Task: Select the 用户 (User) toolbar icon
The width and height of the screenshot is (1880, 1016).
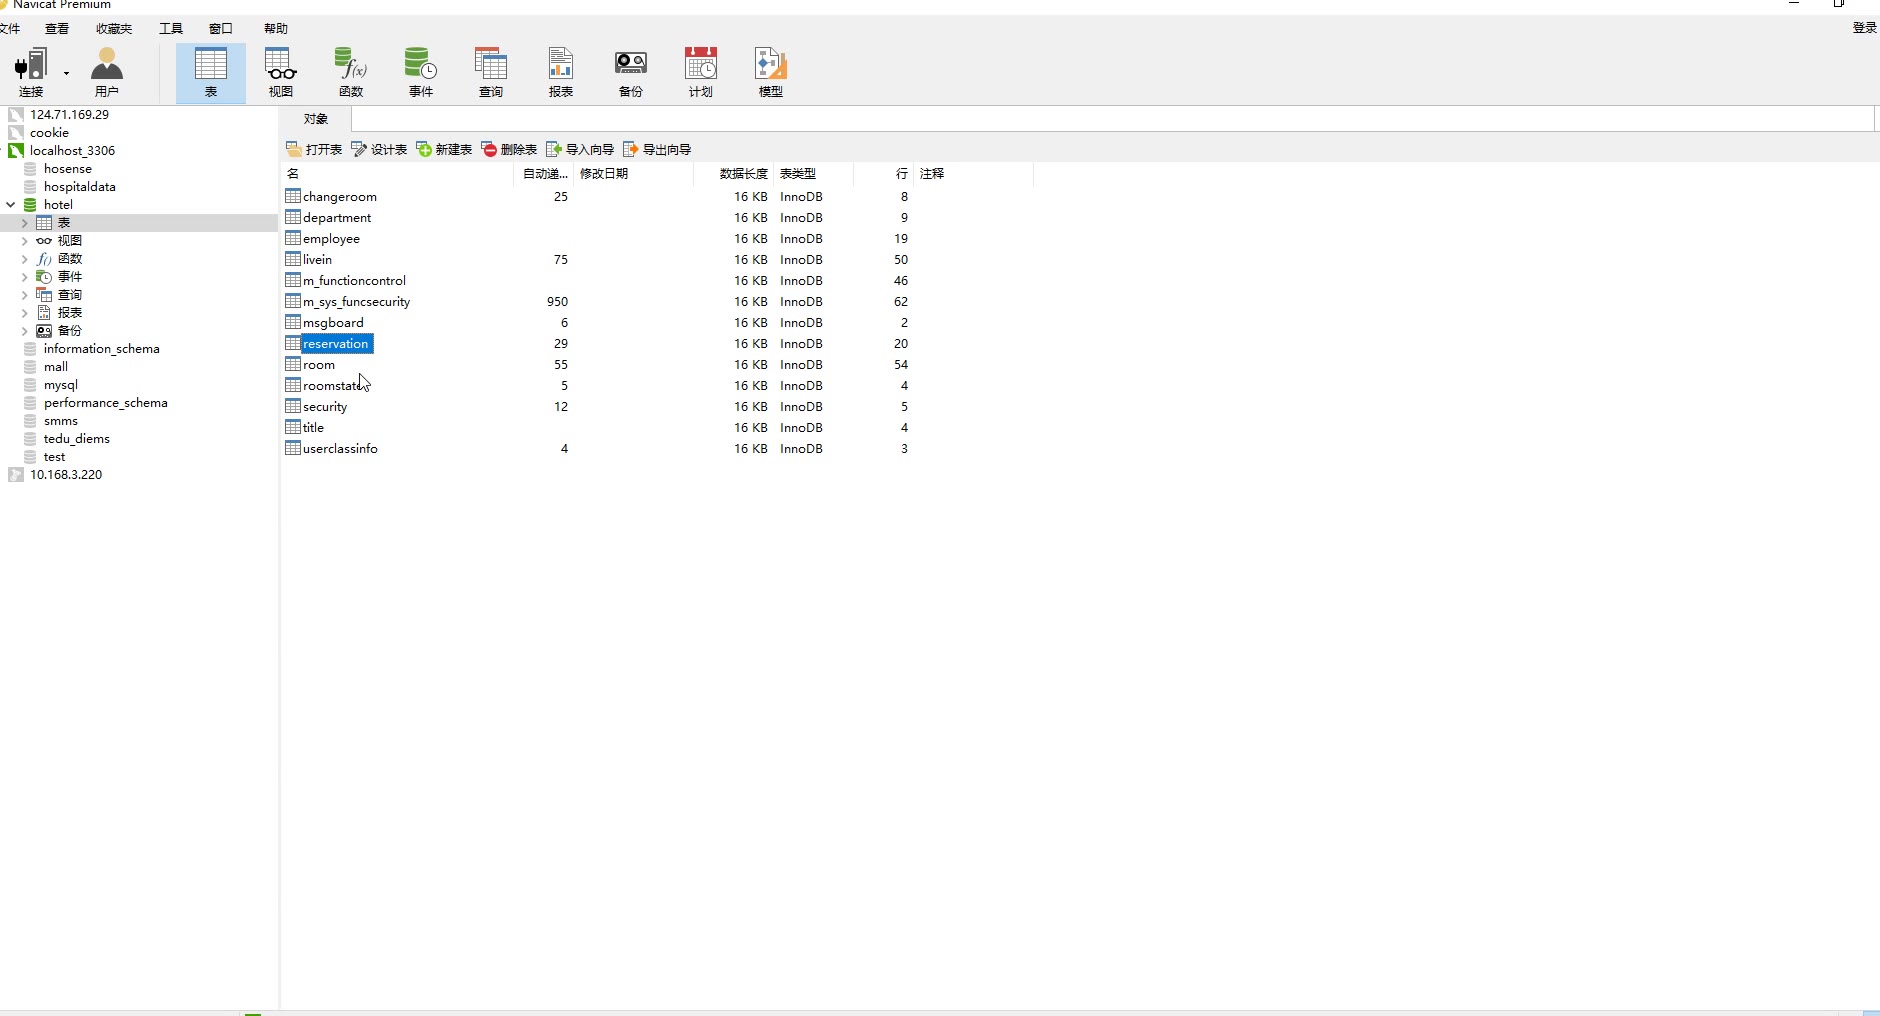Action: coord(107,72)
